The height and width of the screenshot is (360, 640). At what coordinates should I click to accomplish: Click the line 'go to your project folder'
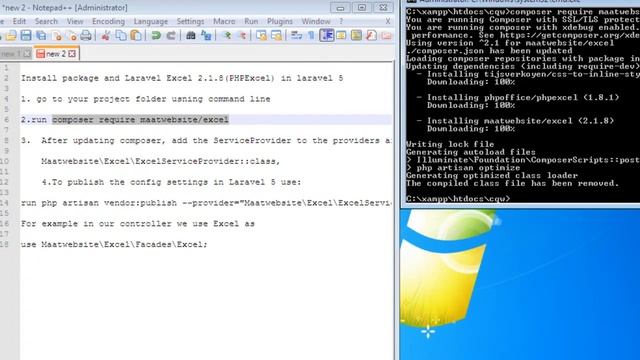click(x=146, y=99)
